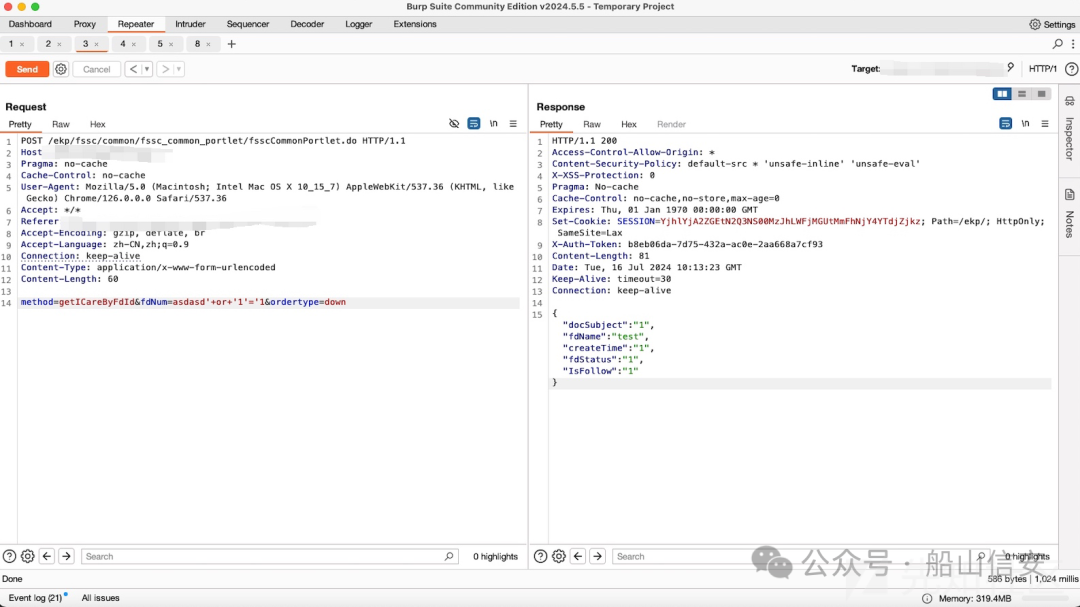
Task: Close Repeater tab 8
Action: (x=208, y=44)
